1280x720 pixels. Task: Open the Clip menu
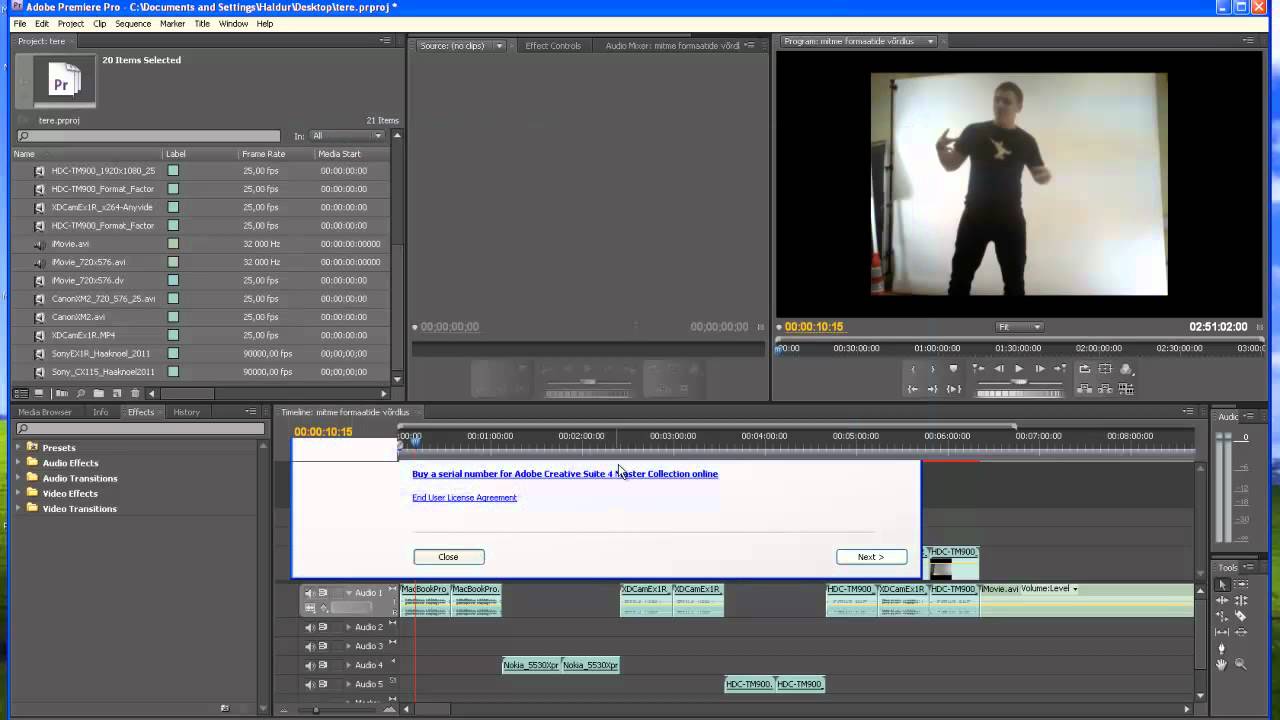pyautogui.click(x=99, y=23)
